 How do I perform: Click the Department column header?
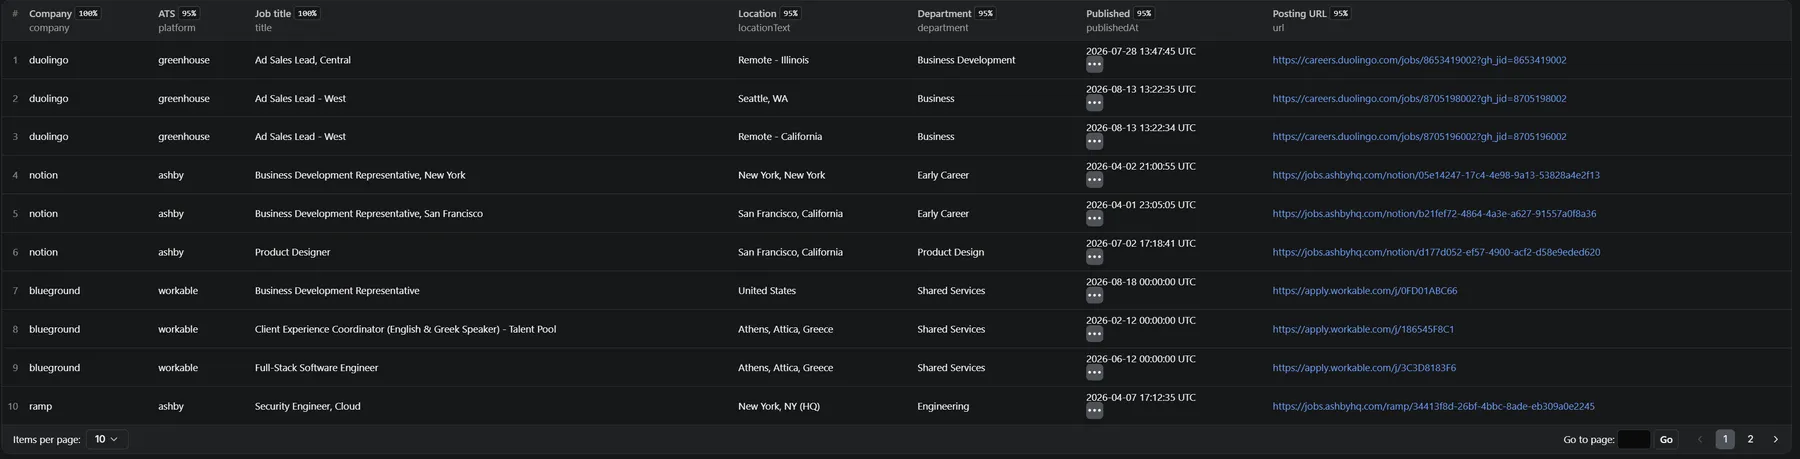coord(944,14)
